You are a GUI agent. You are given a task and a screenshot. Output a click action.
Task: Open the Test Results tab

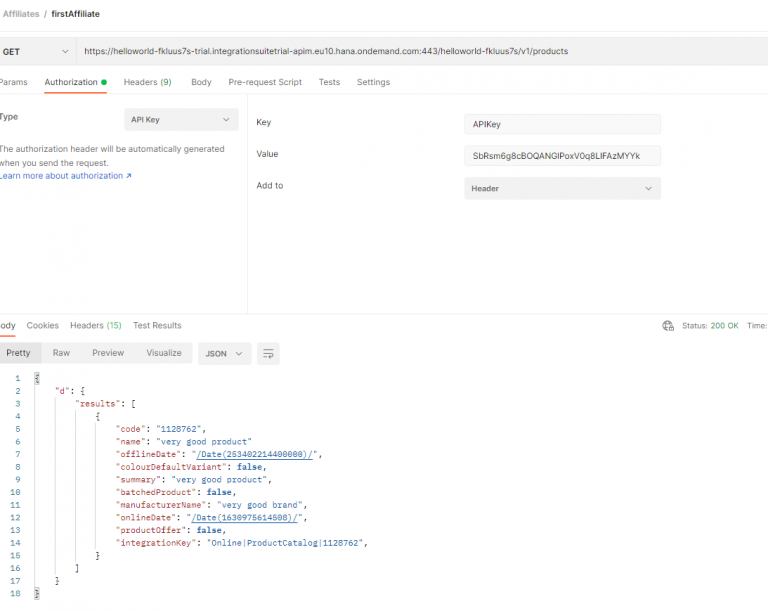click(x=157, y=325)
